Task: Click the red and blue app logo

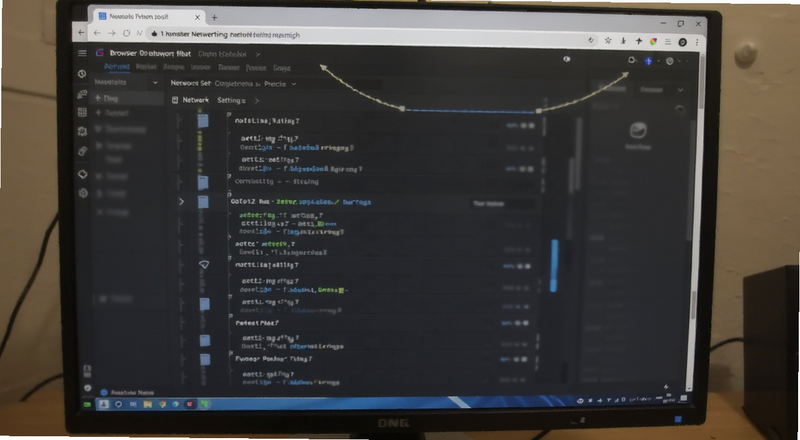Action: tap(100, 53)
